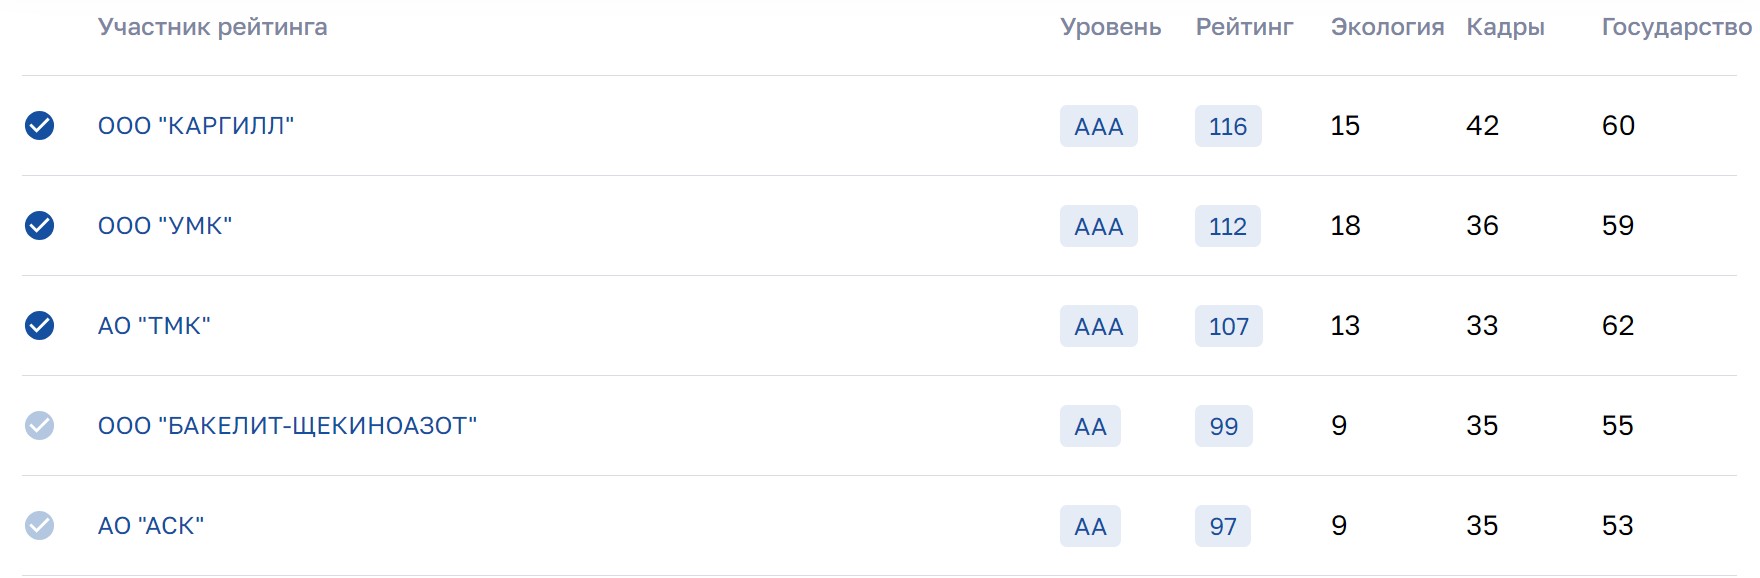Sort by the Экология column header
Image resolution: width=1760 pixels, height=578 pixels.
[1387, 27]
